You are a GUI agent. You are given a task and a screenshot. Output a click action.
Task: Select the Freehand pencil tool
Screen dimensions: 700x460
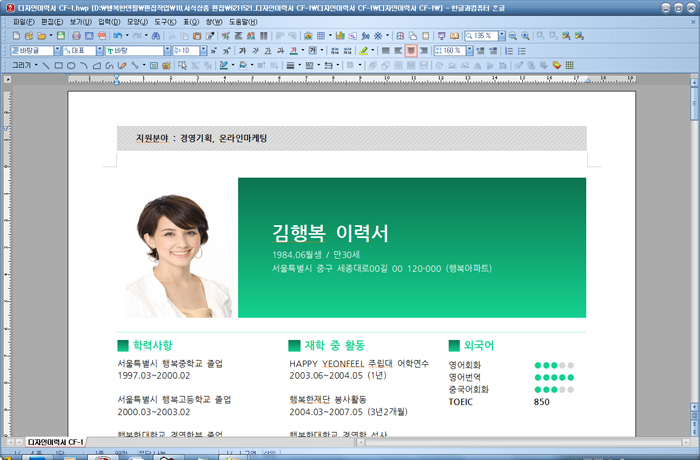(x=122, y=66)
